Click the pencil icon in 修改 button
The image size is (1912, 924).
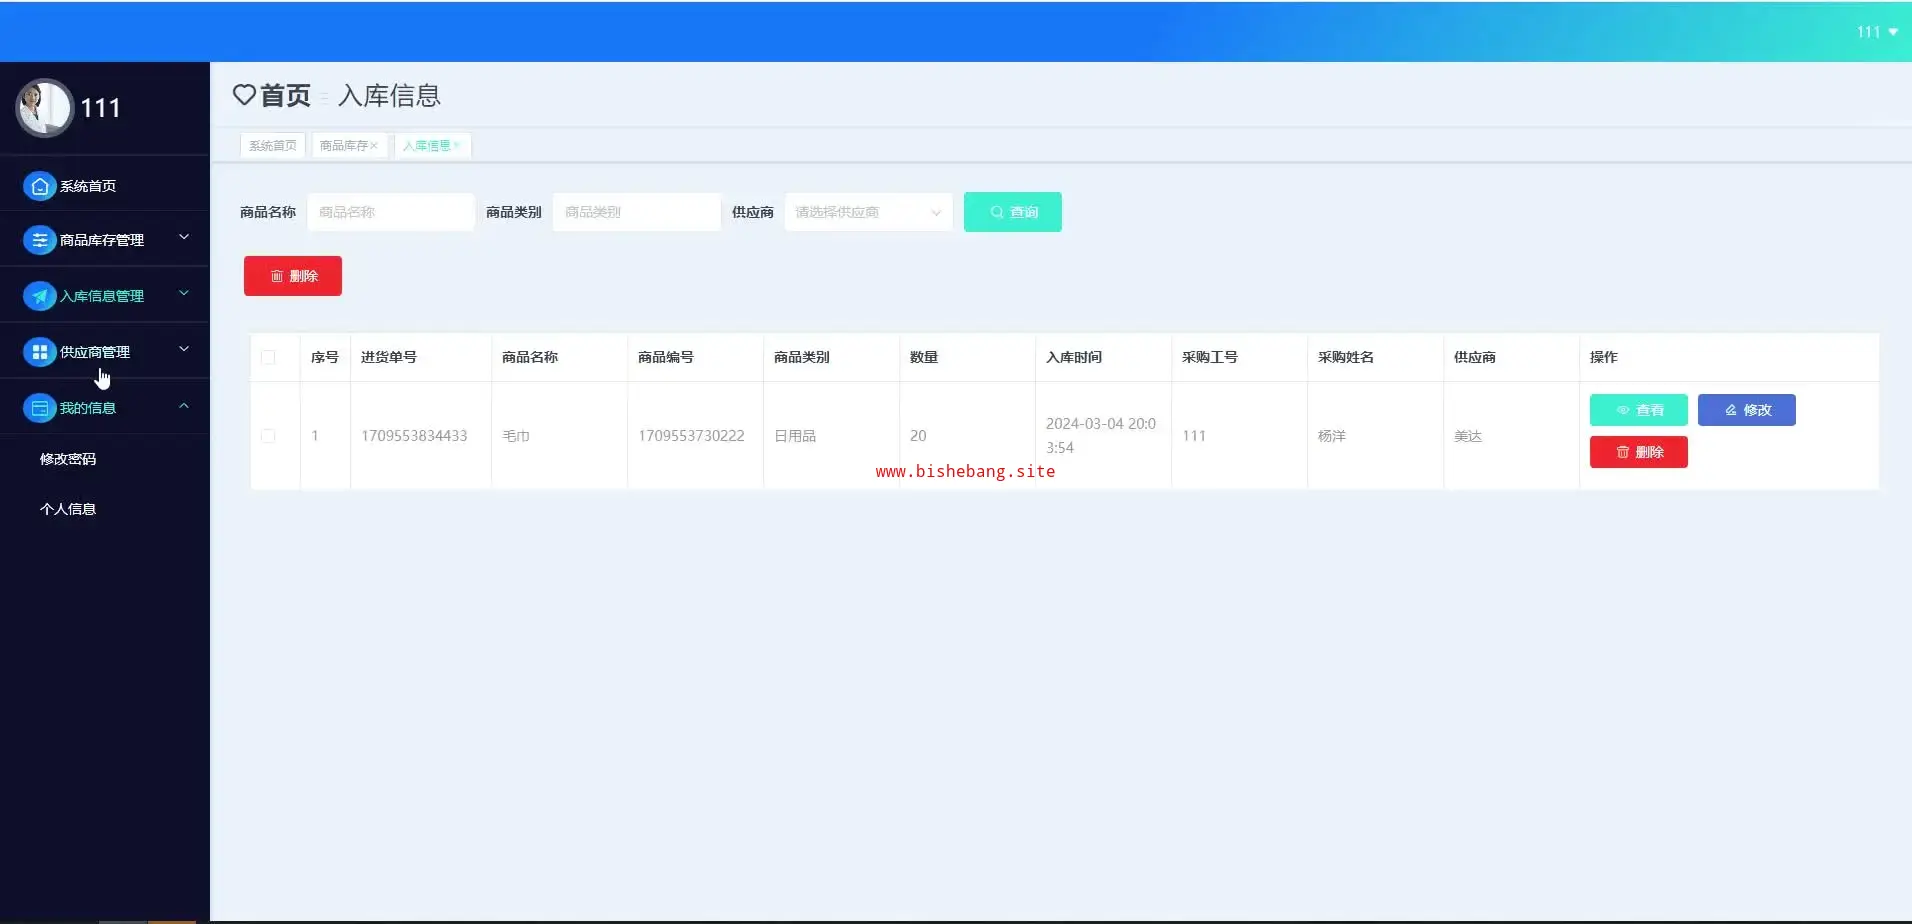[x=1731, y=410]
